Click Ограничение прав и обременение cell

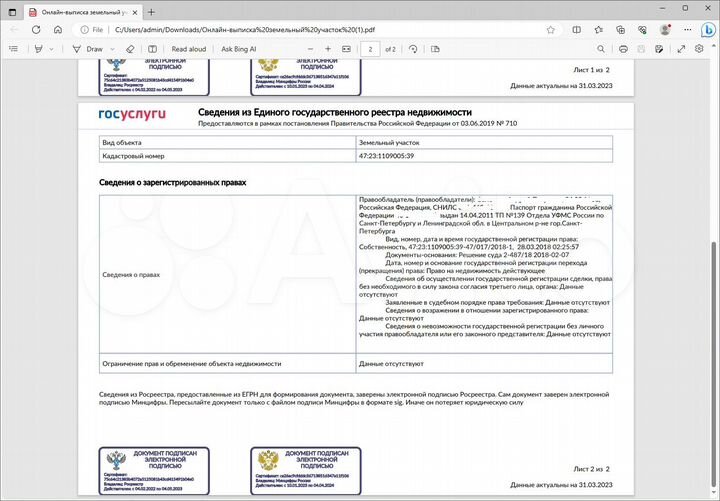click(227, 363)
